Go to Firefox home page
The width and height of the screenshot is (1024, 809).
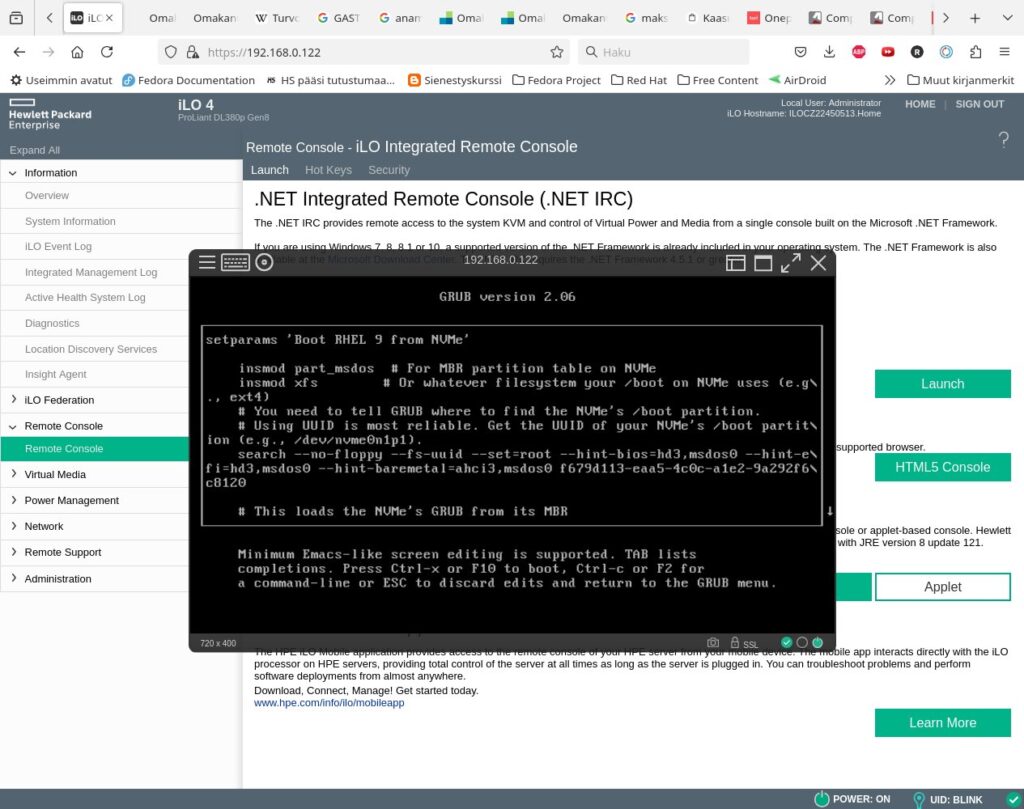point(77,52)
